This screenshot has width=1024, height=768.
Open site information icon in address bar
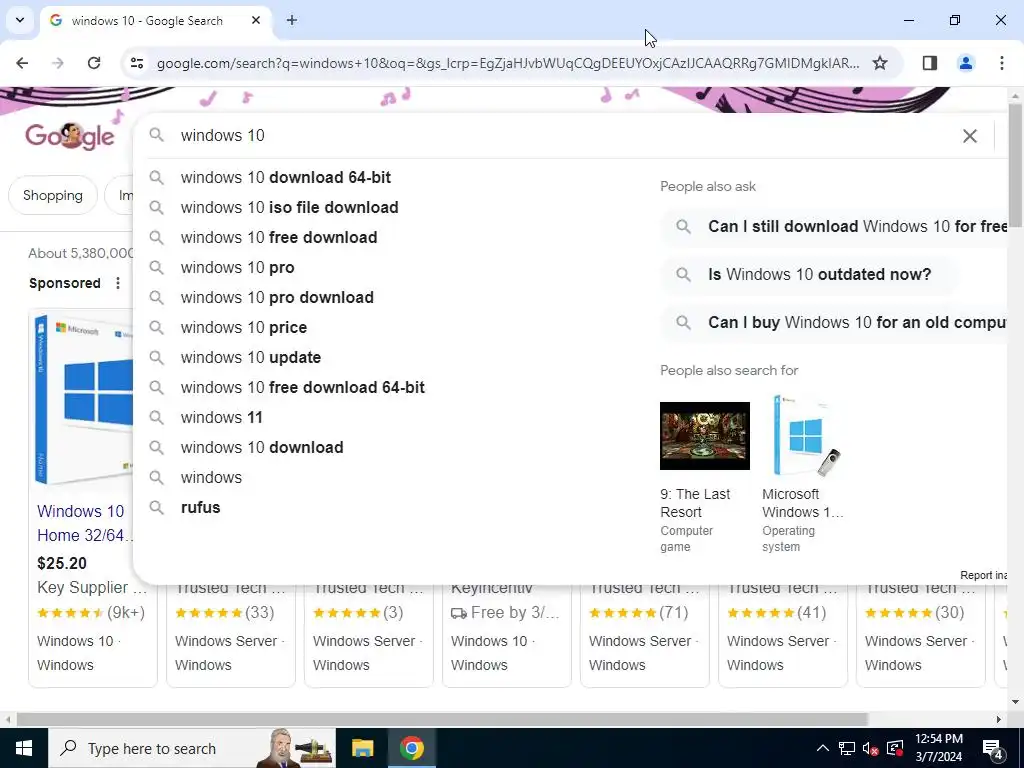(137, 63)
